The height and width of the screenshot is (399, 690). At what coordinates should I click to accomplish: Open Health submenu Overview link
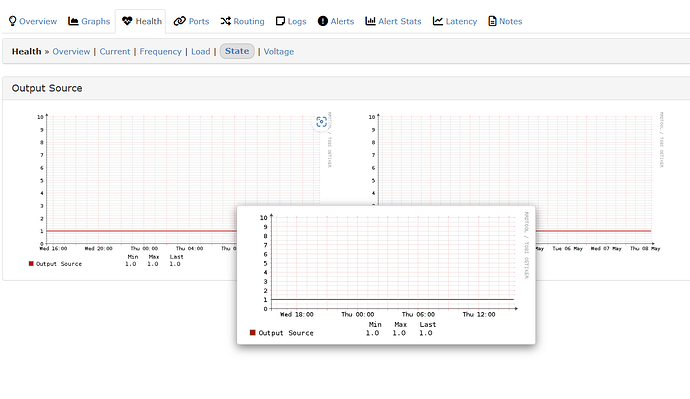[71, 51]
